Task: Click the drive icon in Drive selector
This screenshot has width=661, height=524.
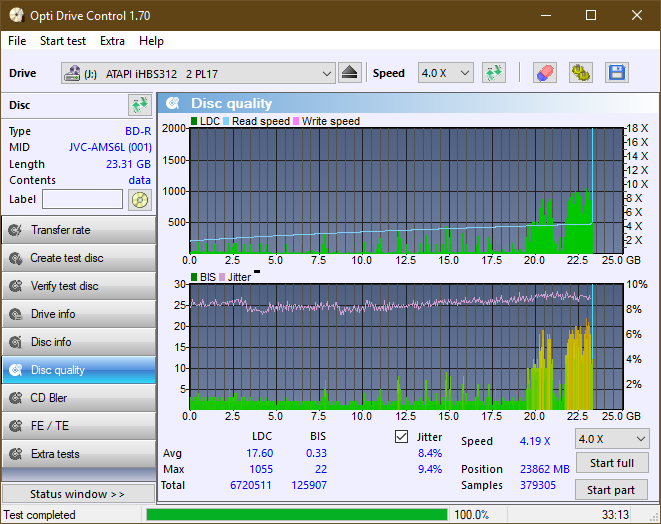Action: [72, 73]
